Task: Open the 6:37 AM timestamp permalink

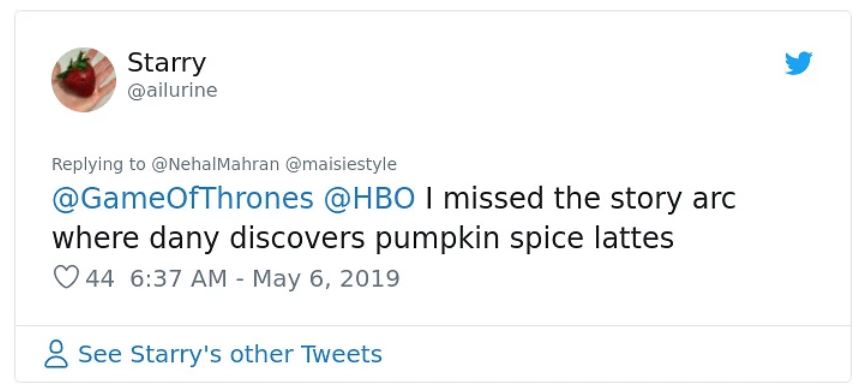Action: (x=178, y=278)
